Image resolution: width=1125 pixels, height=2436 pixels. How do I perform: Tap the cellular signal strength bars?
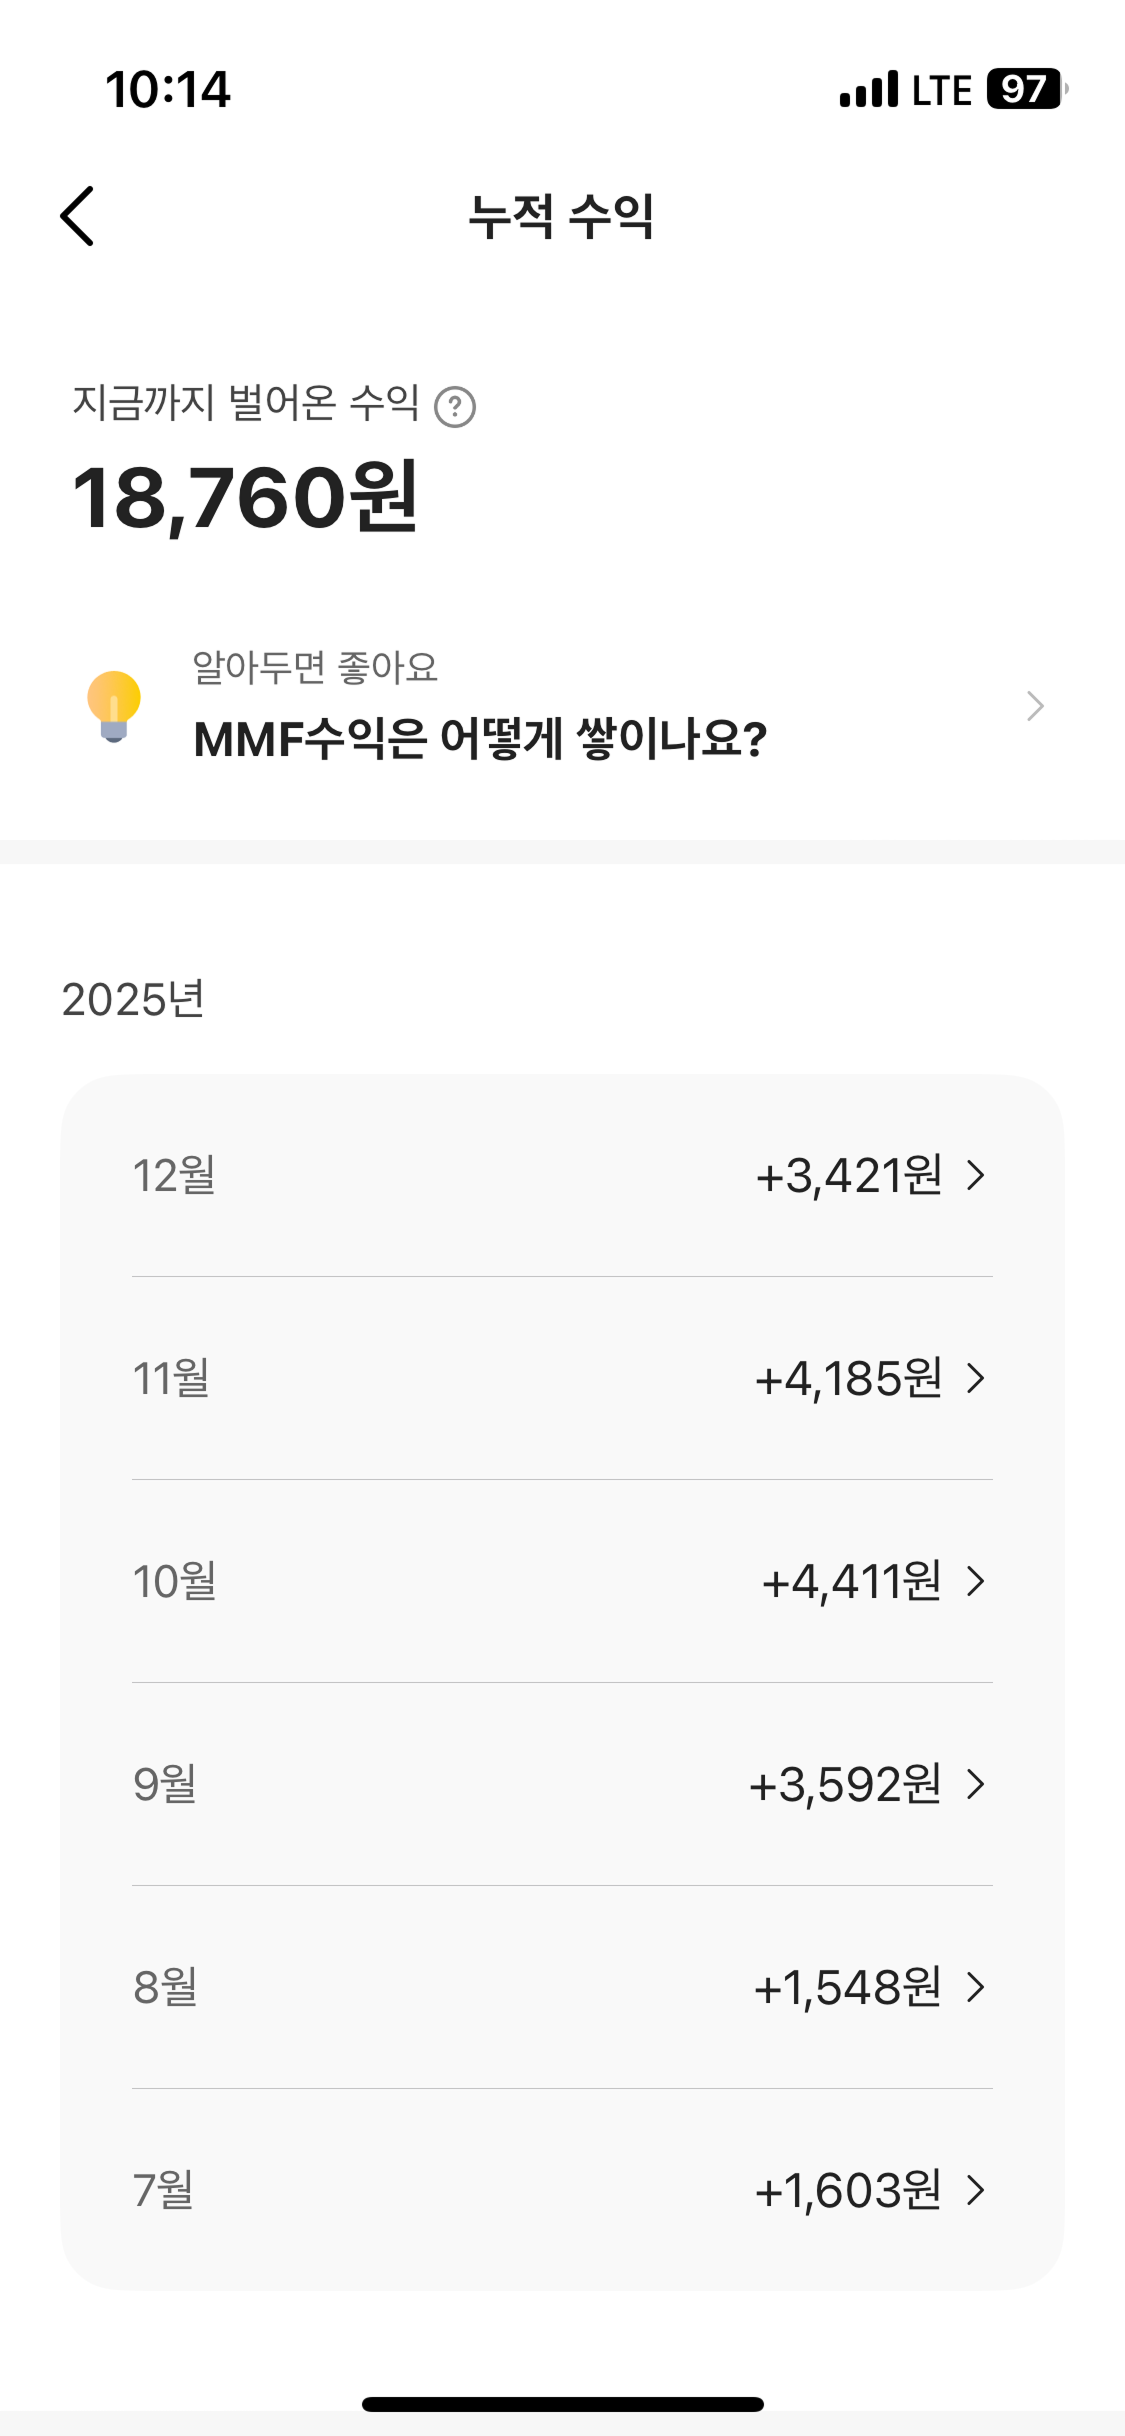click(x=868, y=90)
